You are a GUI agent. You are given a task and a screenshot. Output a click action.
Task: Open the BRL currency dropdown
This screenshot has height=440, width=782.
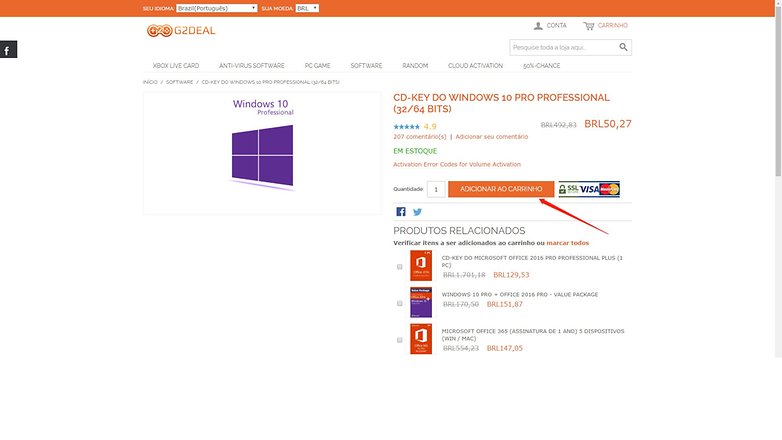click(307, 8)
